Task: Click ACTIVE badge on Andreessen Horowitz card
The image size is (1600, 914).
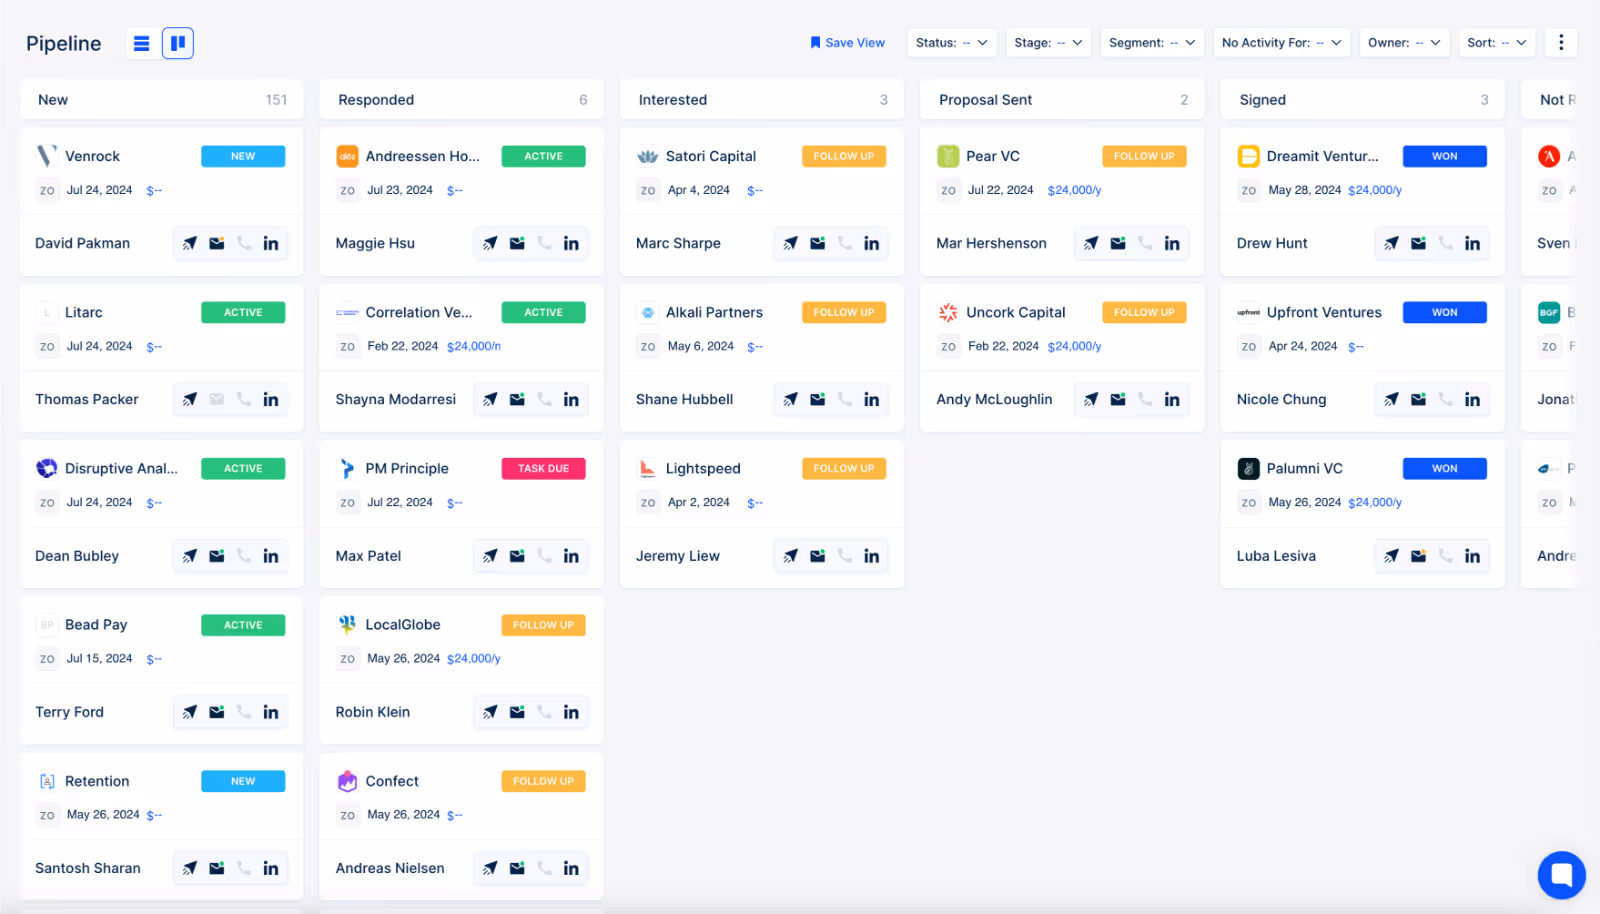Action: coord(543,156)
